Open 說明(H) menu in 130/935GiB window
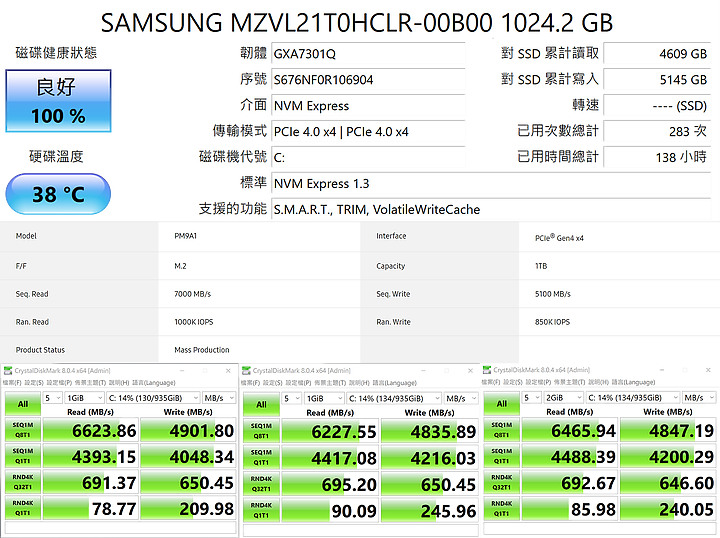This screenshot has width=720, height=538. coord(119,383)
